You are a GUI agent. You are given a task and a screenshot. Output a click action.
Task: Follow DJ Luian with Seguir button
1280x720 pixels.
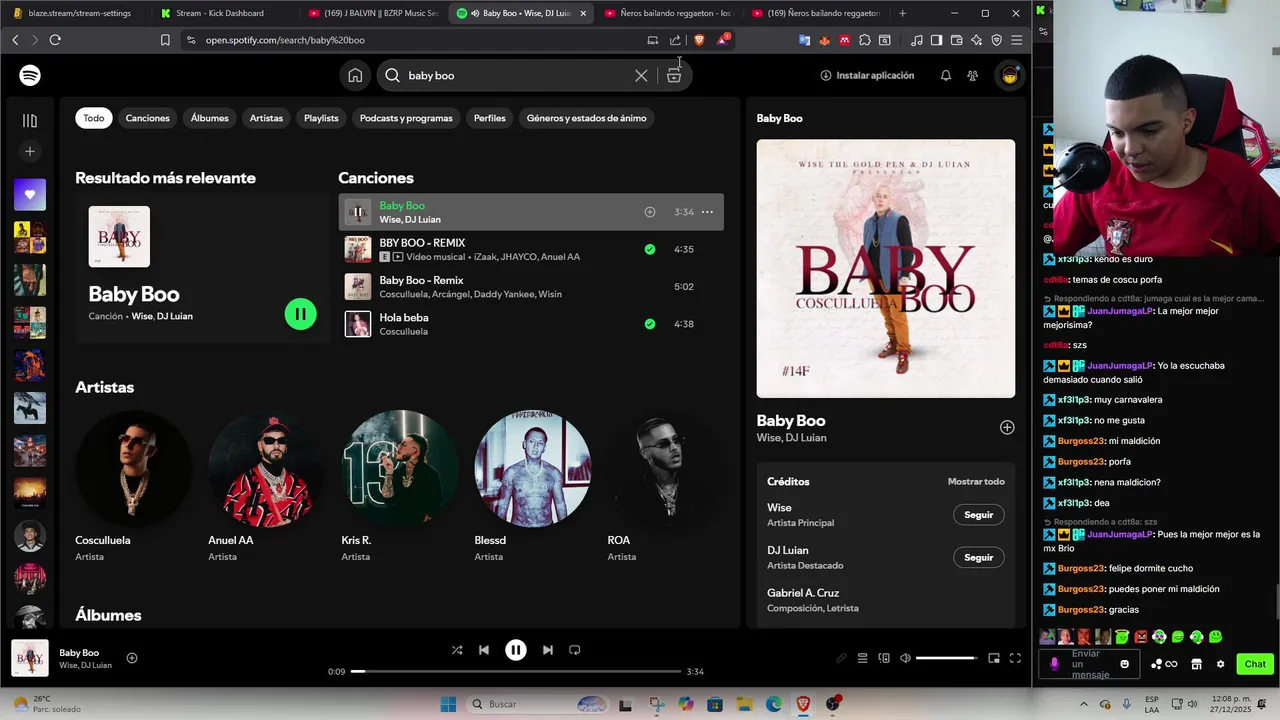[978, 557]
